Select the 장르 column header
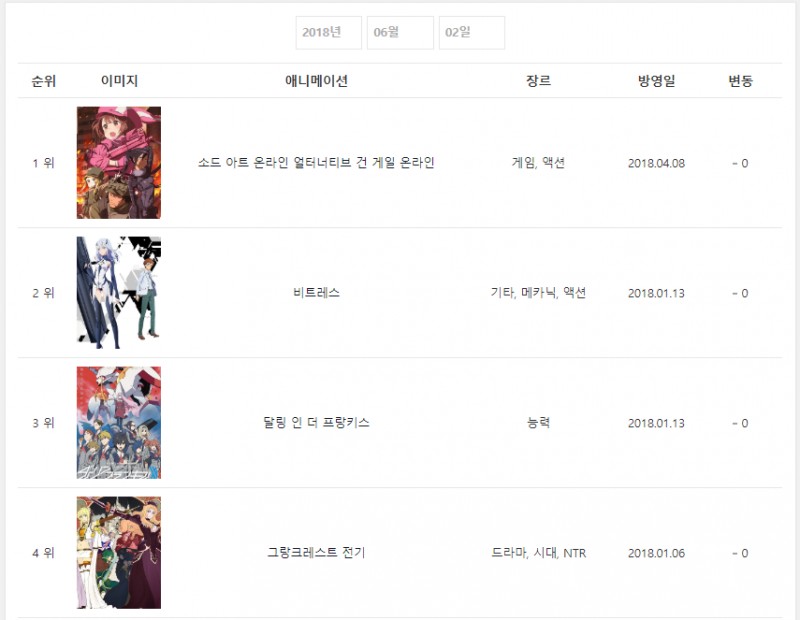 (538, 81)
